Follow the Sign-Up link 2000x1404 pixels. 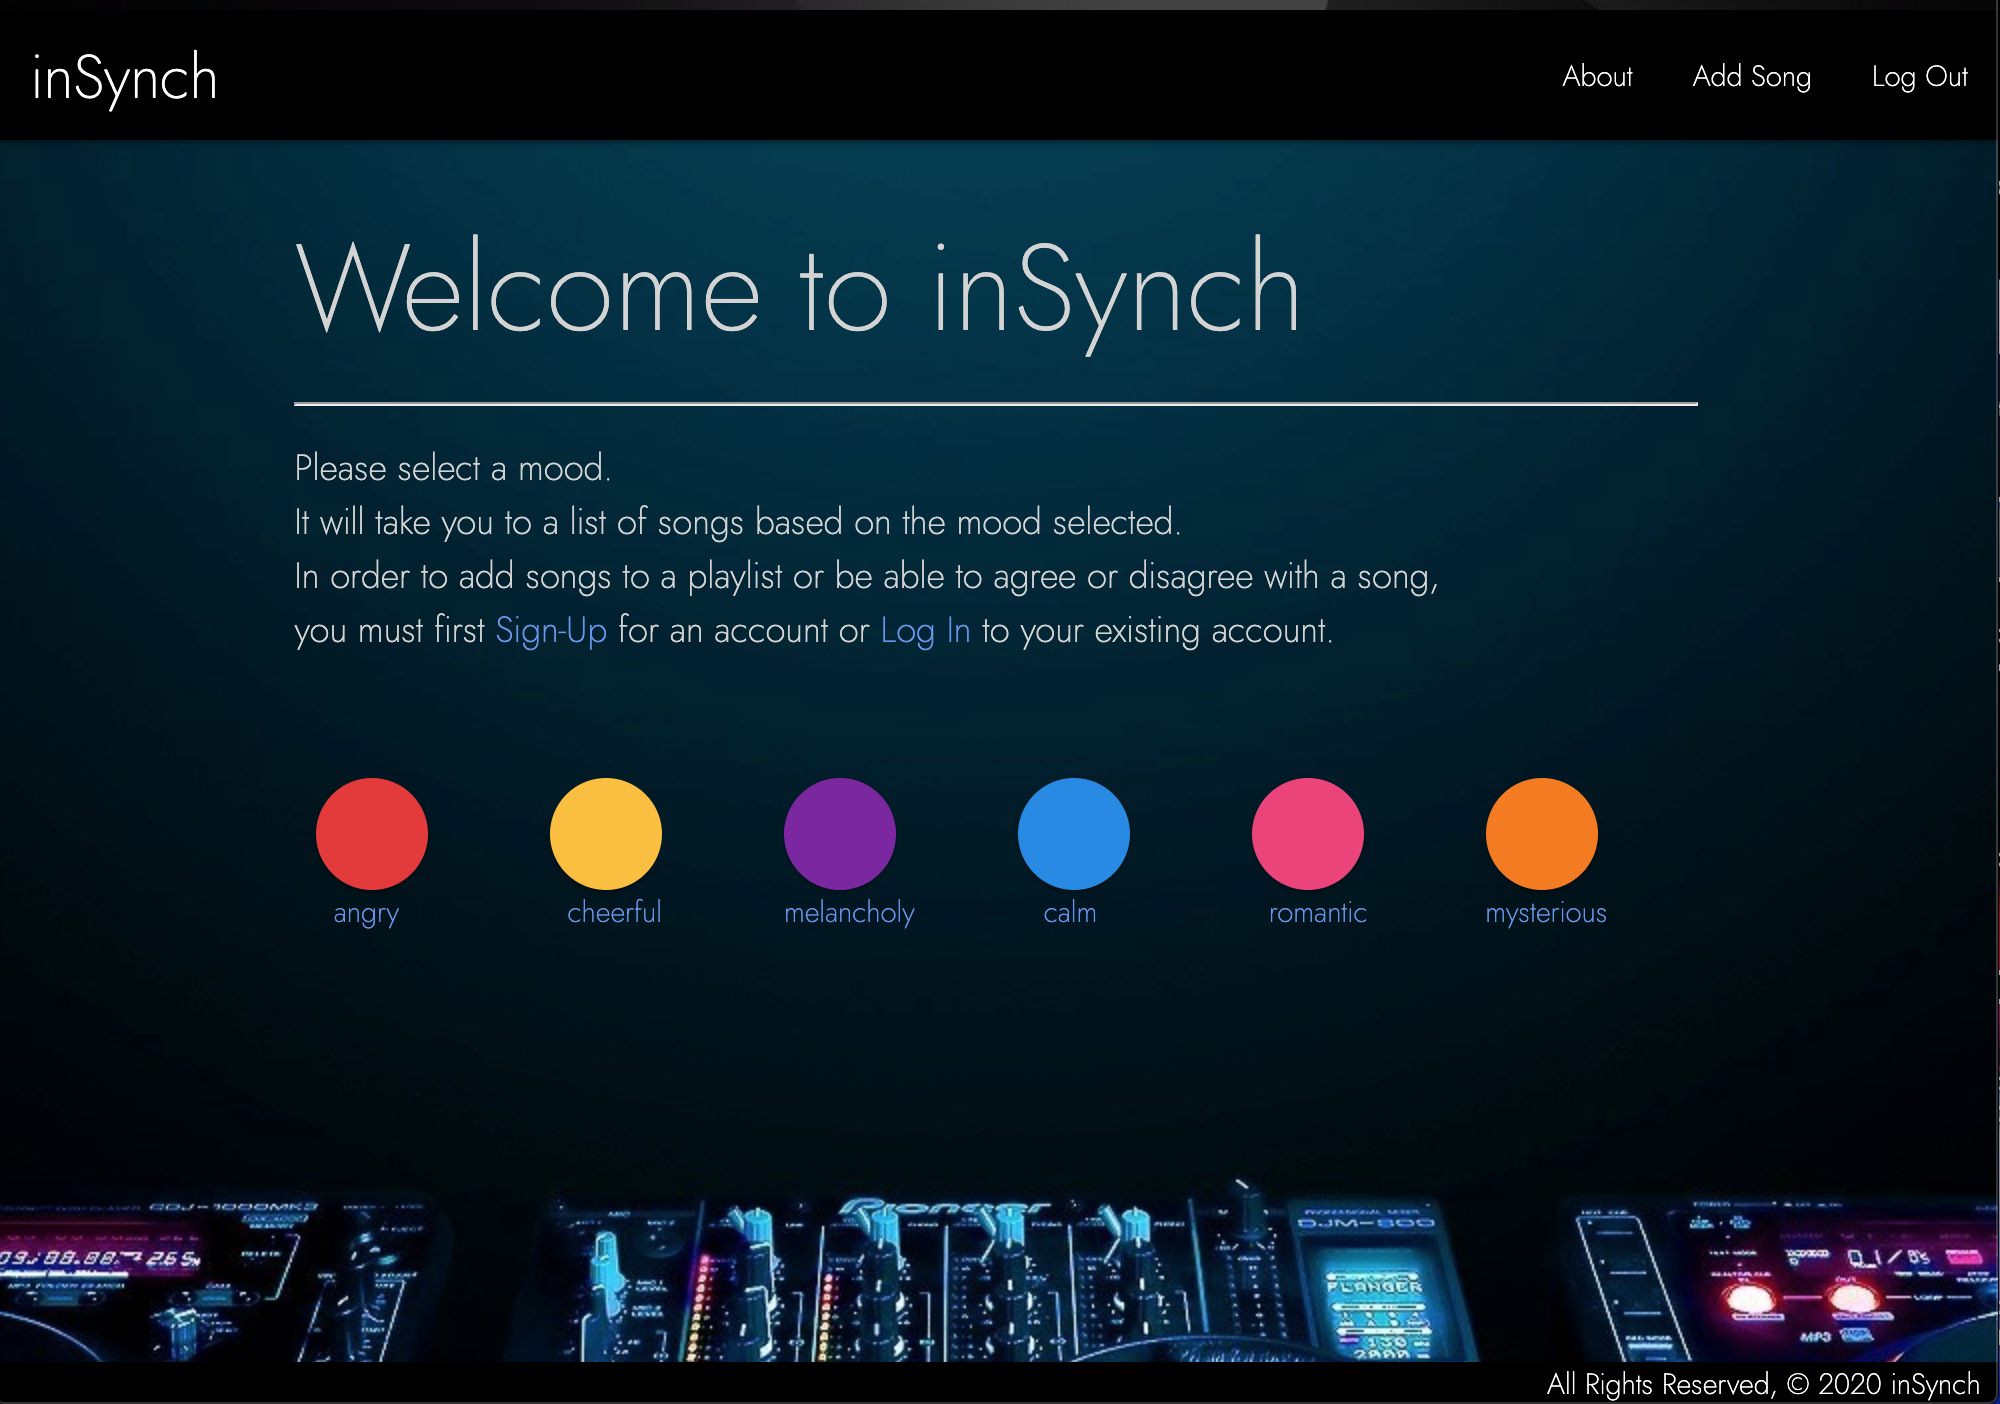click(551, 631)
